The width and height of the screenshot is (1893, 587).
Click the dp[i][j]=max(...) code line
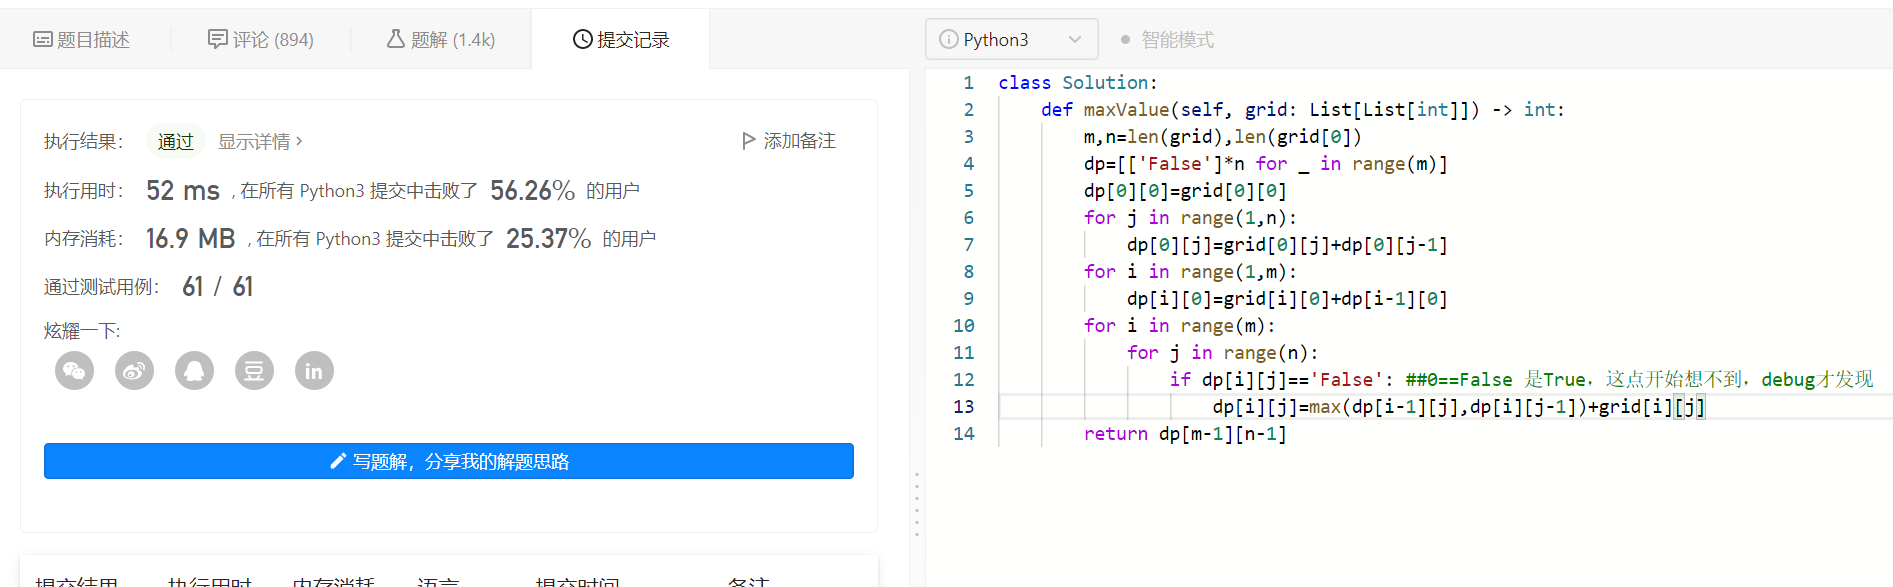[1458, 407]
